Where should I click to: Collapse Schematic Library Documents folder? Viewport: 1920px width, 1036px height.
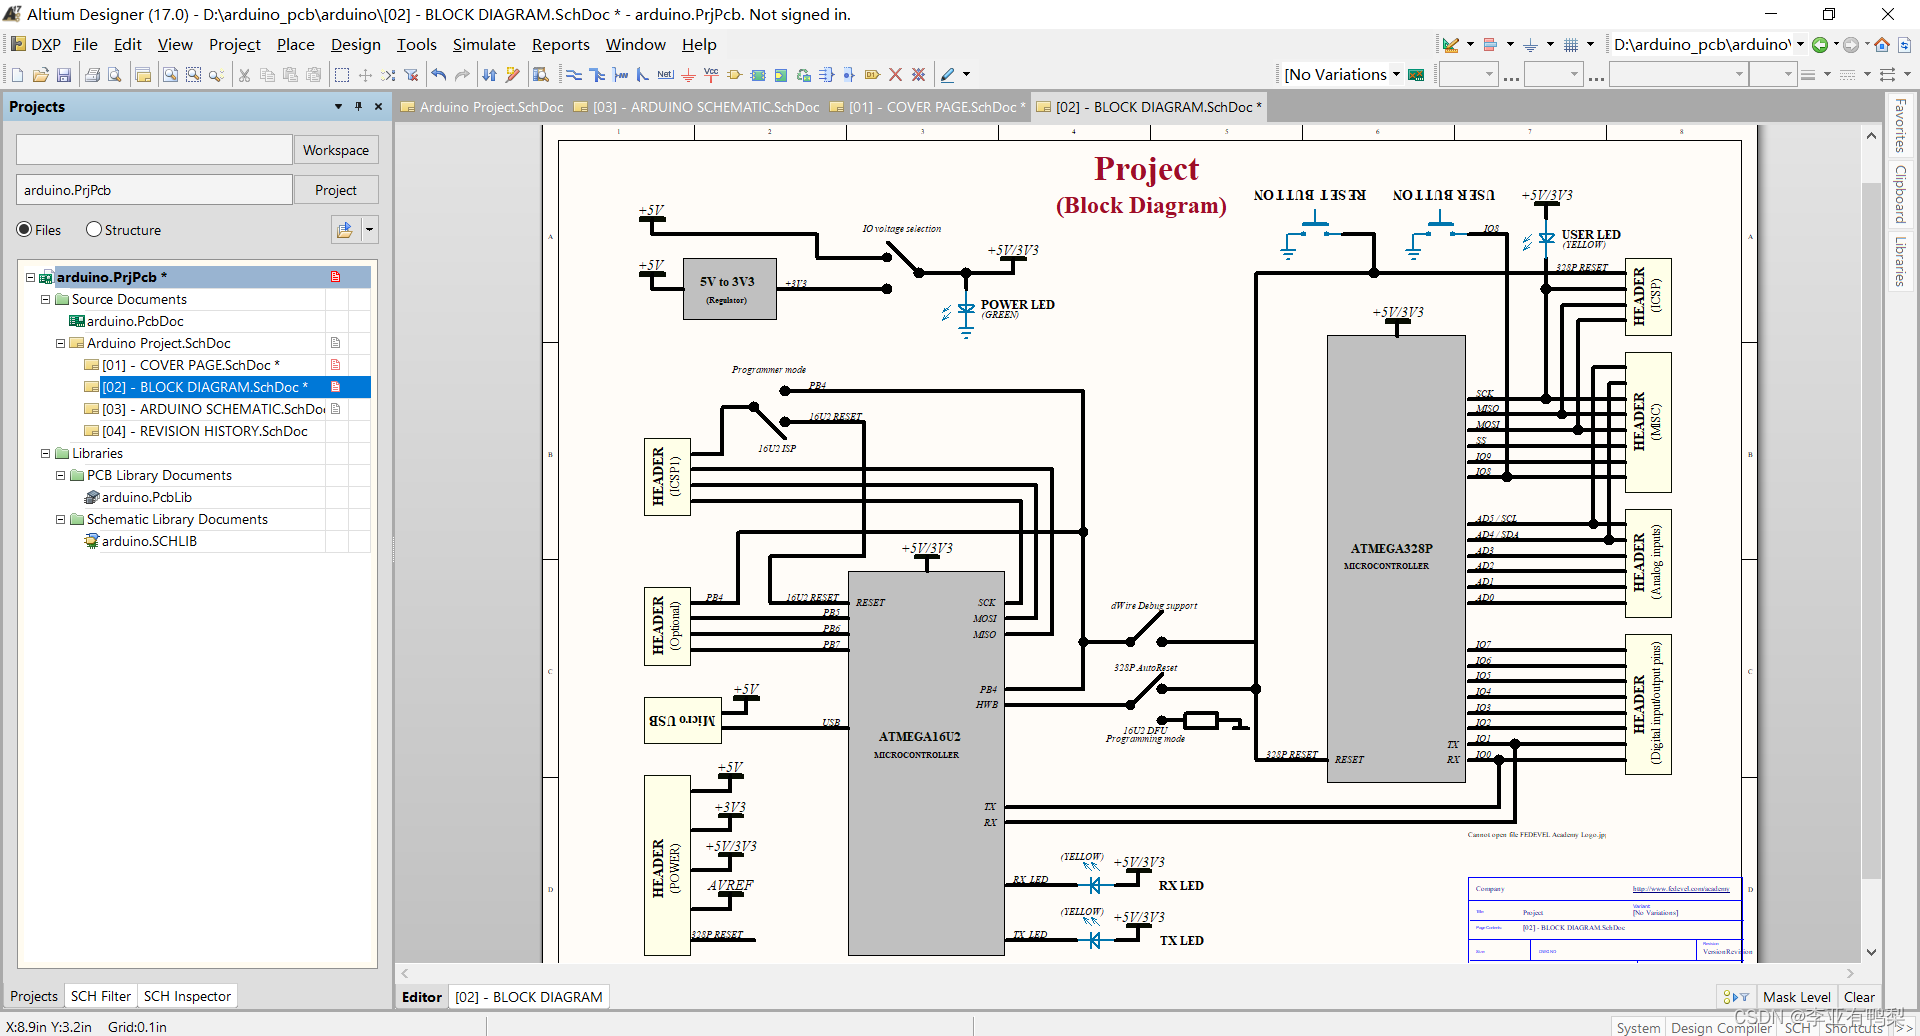60,519
